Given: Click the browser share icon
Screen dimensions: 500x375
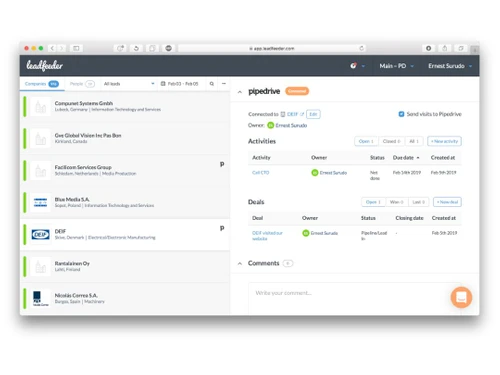Looking at the screenshot, I should 445,48.
